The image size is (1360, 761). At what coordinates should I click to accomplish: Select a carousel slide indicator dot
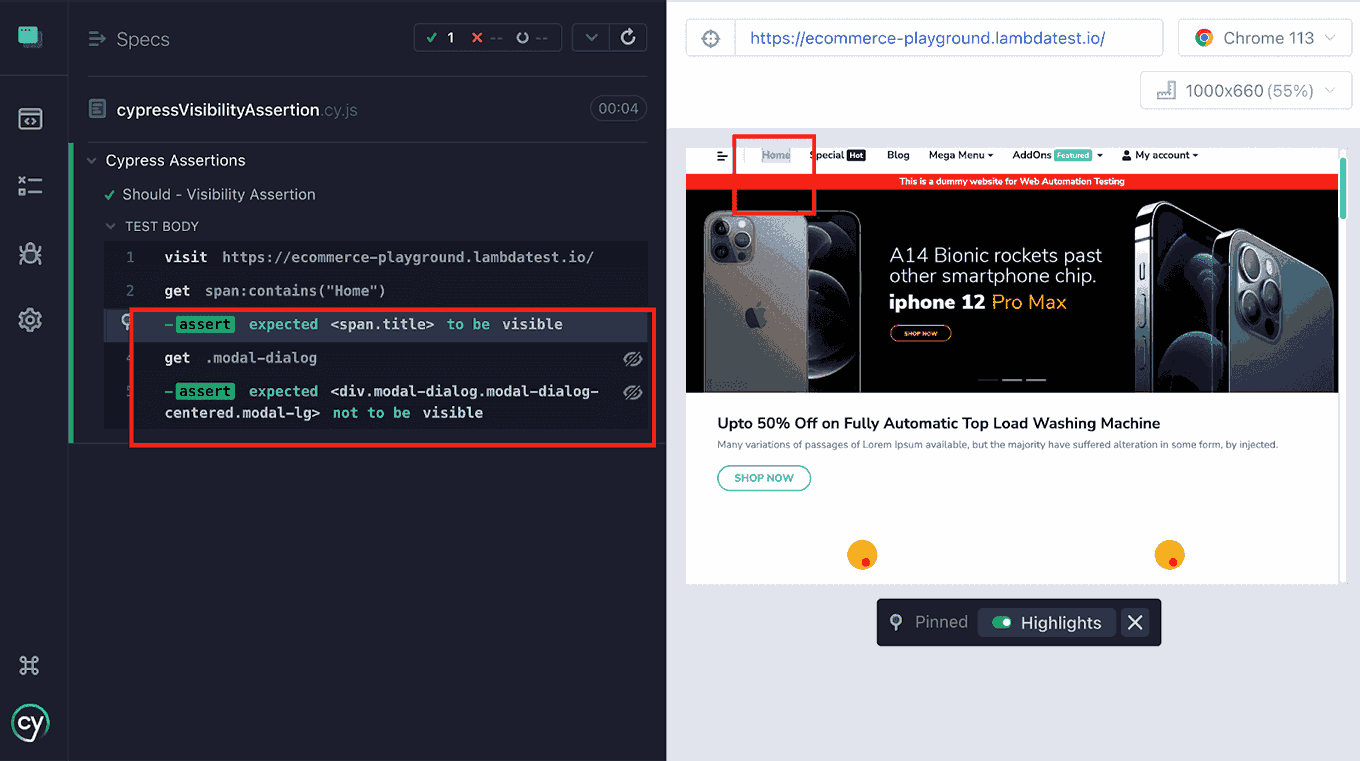pyautogui.click(x=1012, y=380)
